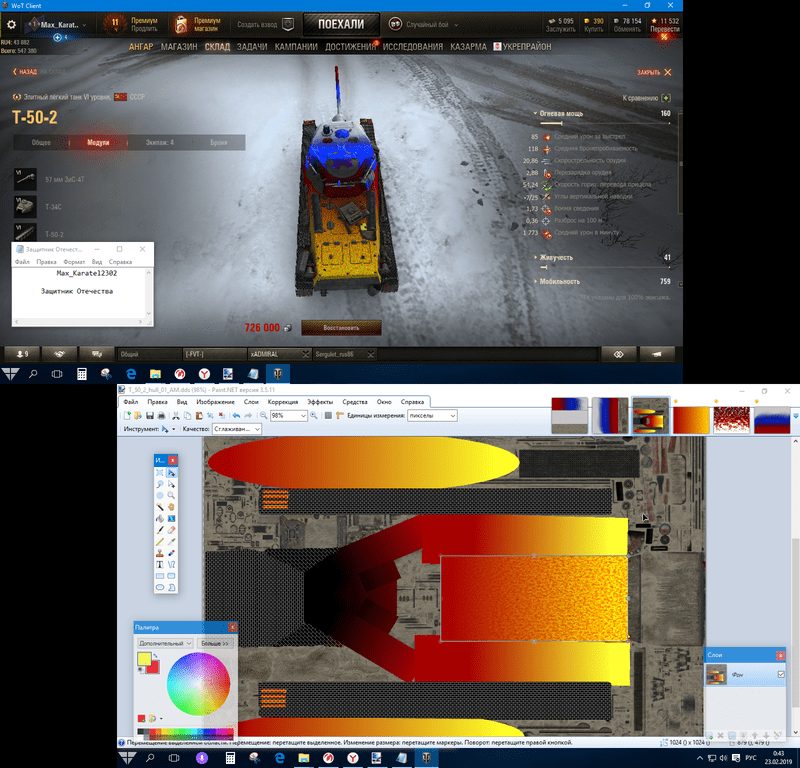This screenshot has height=768, width=800.
Task: Select the Paintbrush tool
Action: coord(160,530)
